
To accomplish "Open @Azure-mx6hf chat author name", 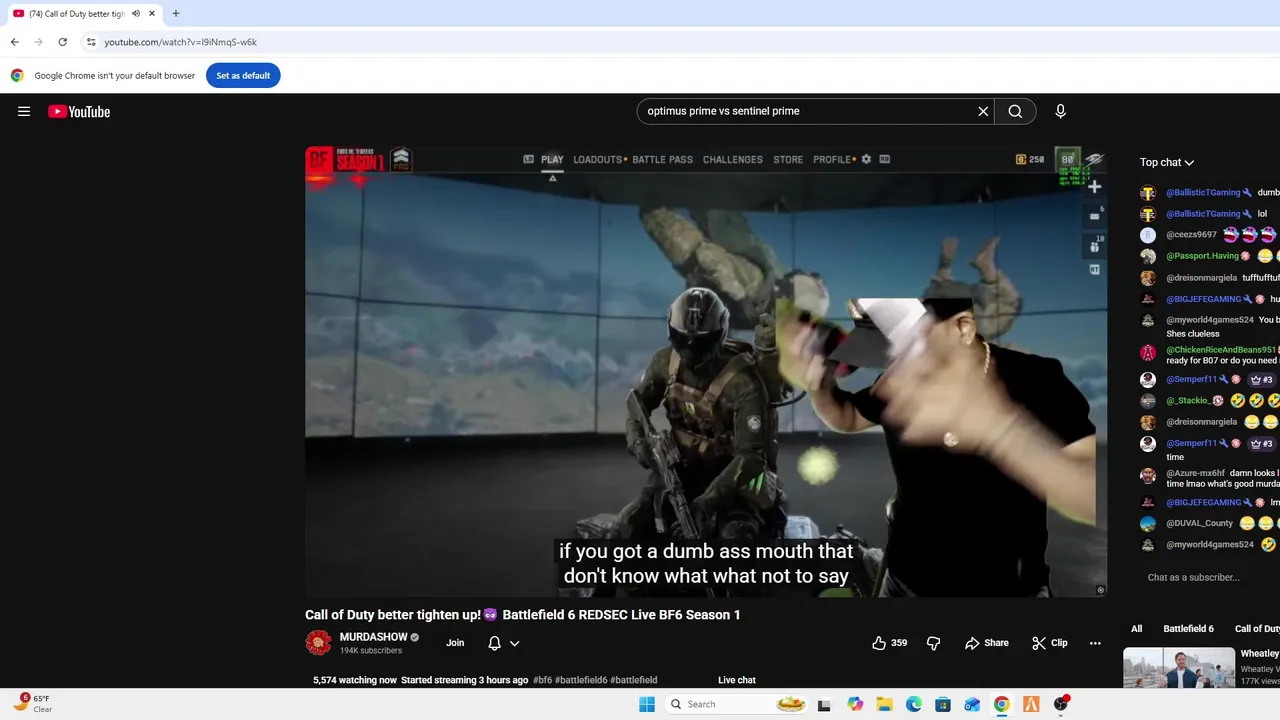I will [x=1195, y=473].
